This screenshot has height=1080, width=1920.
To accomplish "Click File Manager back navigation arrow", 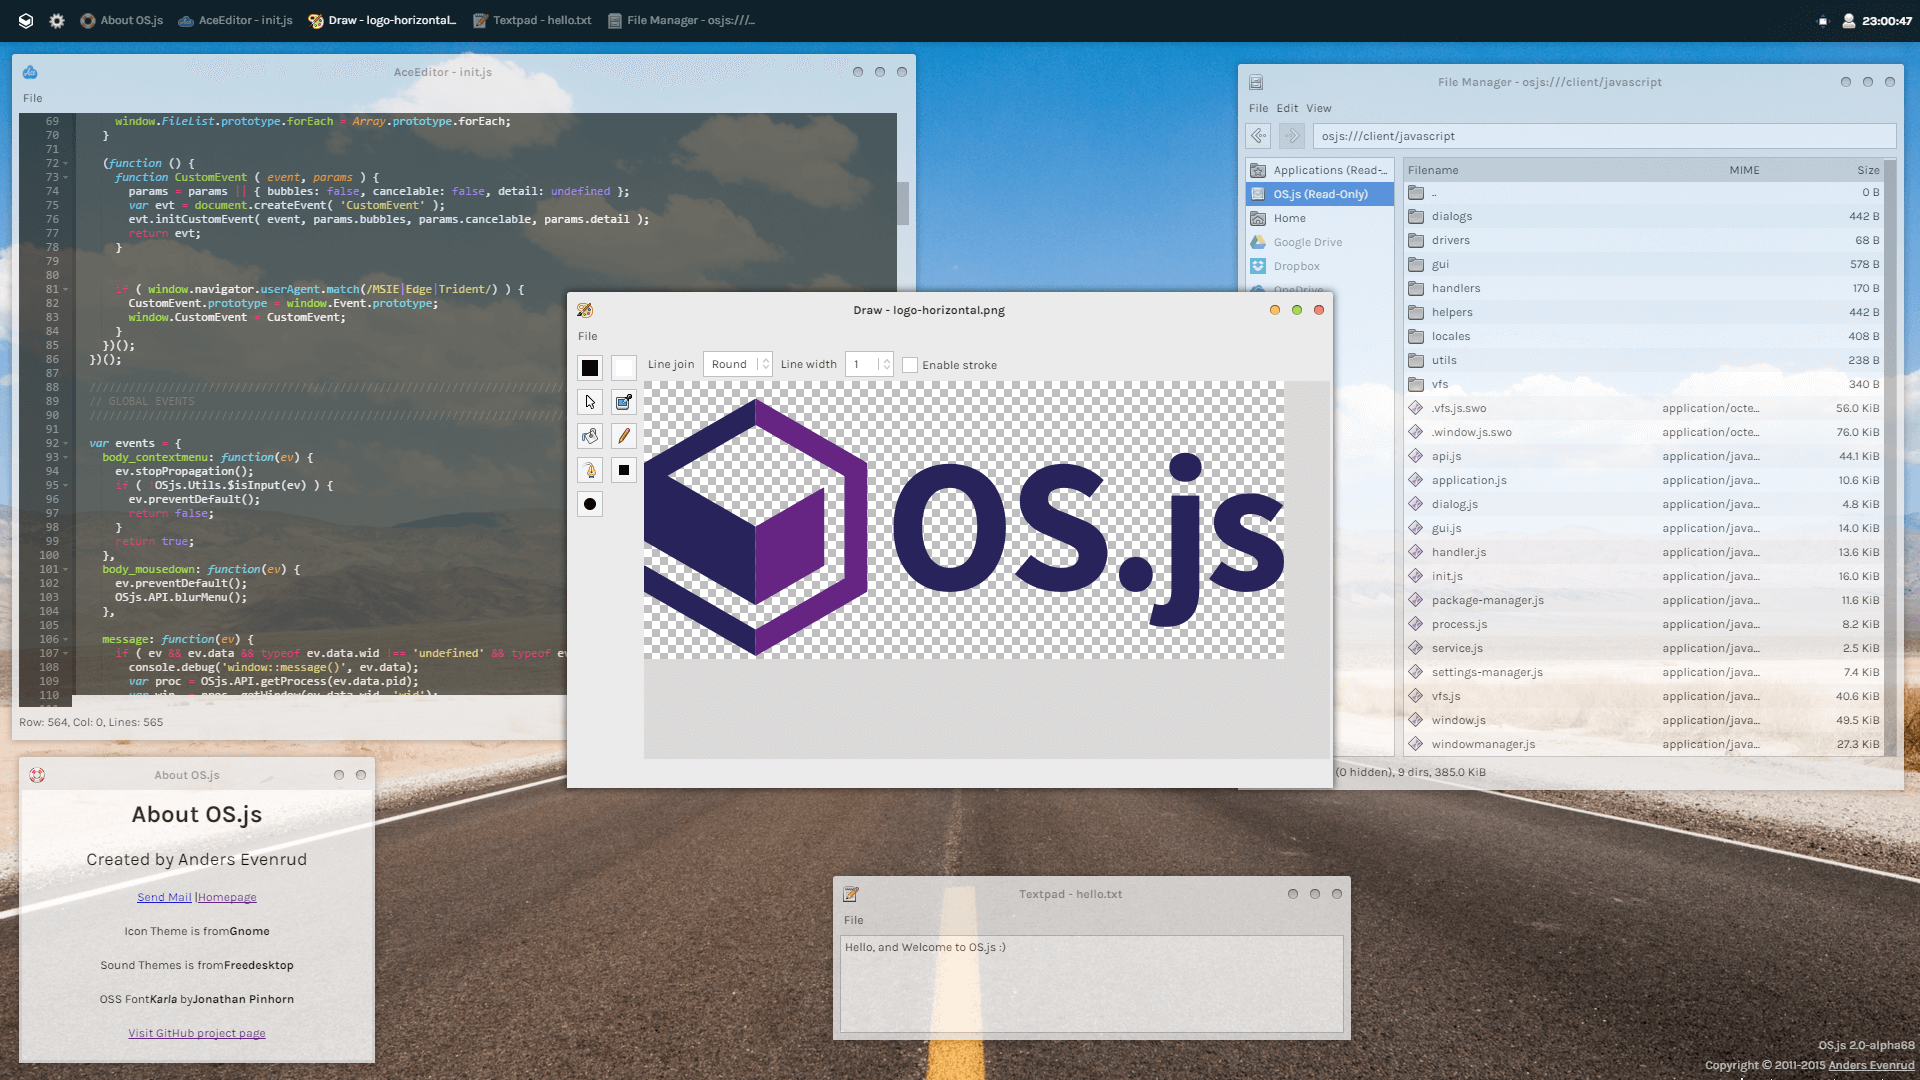I will [x=1259, y=136].
